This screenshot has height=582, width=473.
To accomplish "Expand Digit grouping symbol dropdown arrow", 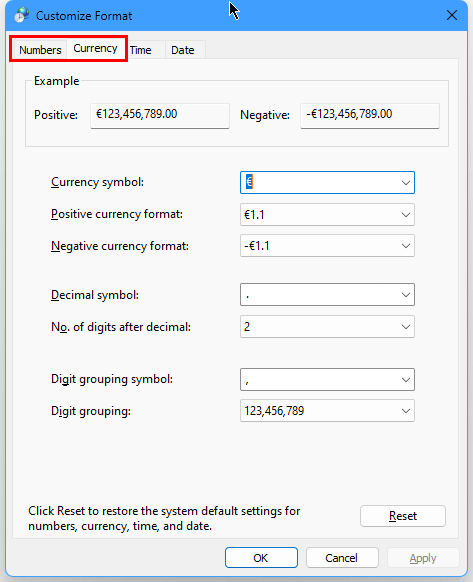I will point(405,380).
